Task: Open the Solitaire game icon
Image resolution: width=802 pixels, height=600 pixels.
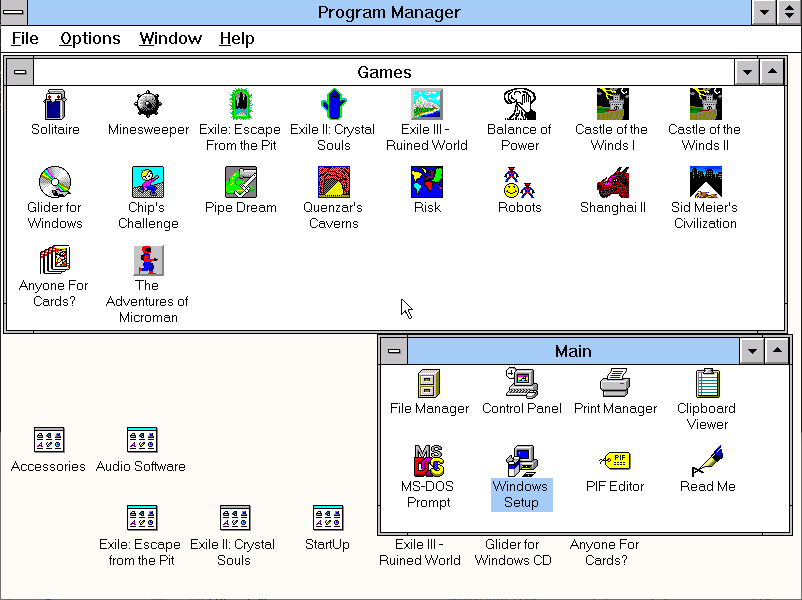Action: point(55,104)
